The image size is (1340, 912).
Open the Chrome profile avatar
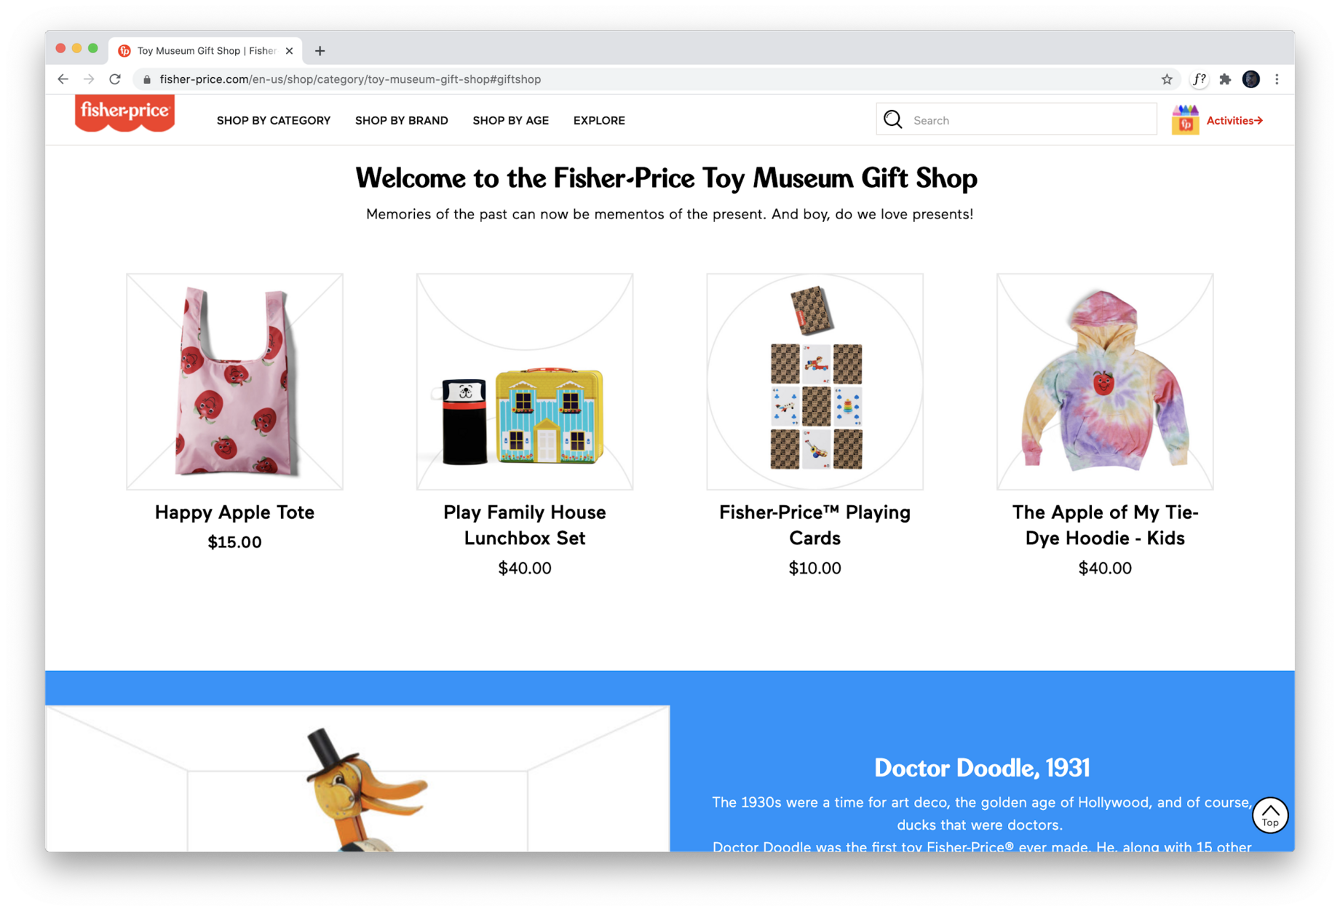coord(1251,79)
